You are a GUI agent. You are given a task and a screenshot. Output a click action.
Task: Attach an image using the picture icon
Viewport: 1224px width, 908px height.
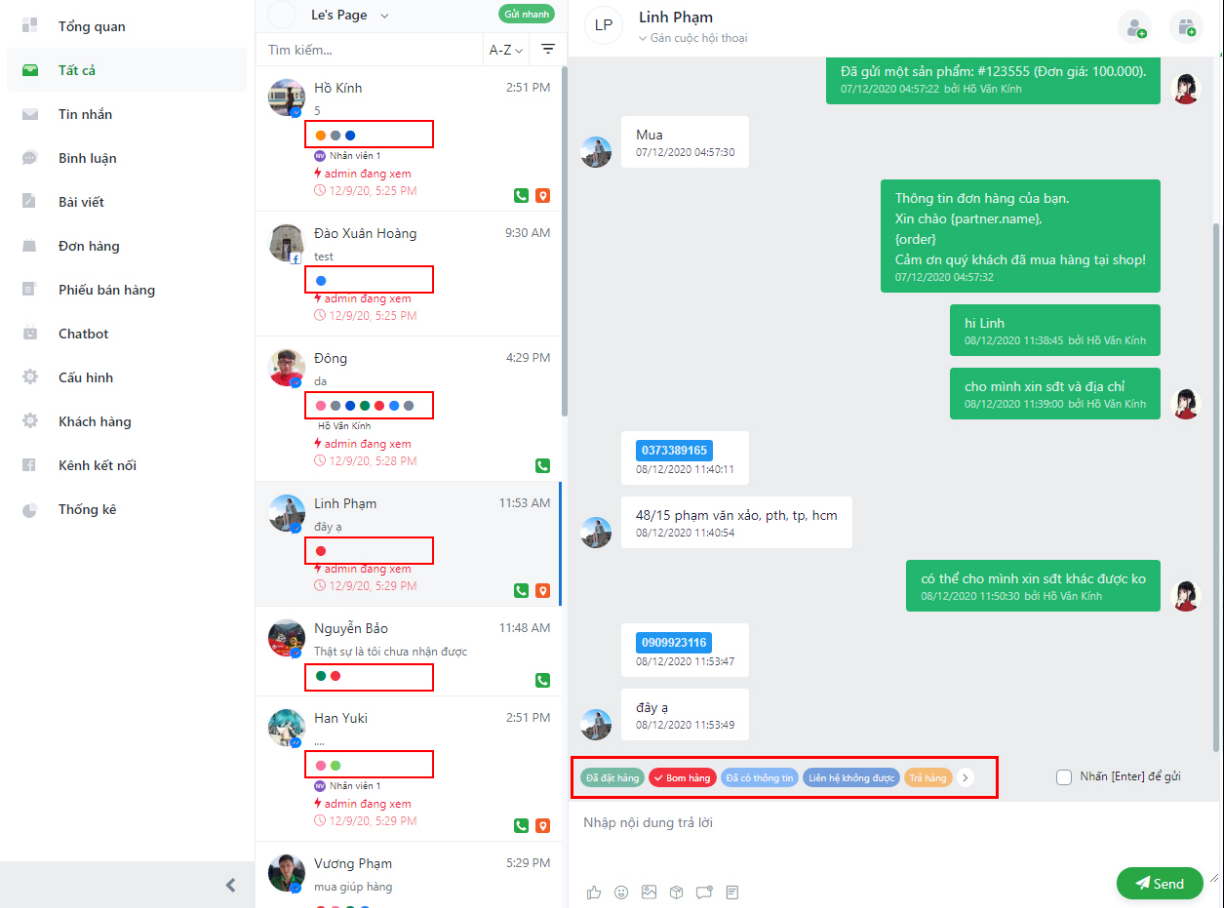(x=649, y=892)
